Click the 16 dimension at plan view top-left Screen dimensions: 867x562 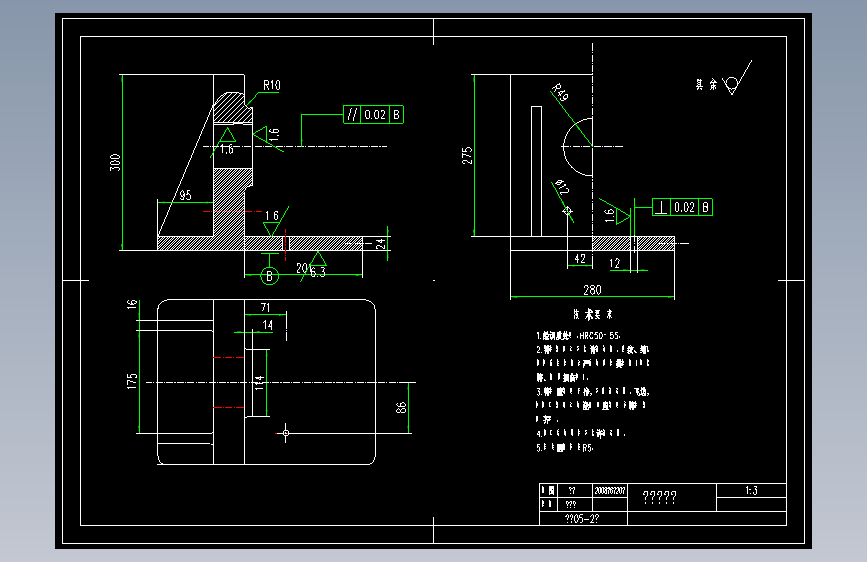pos(132,304)
